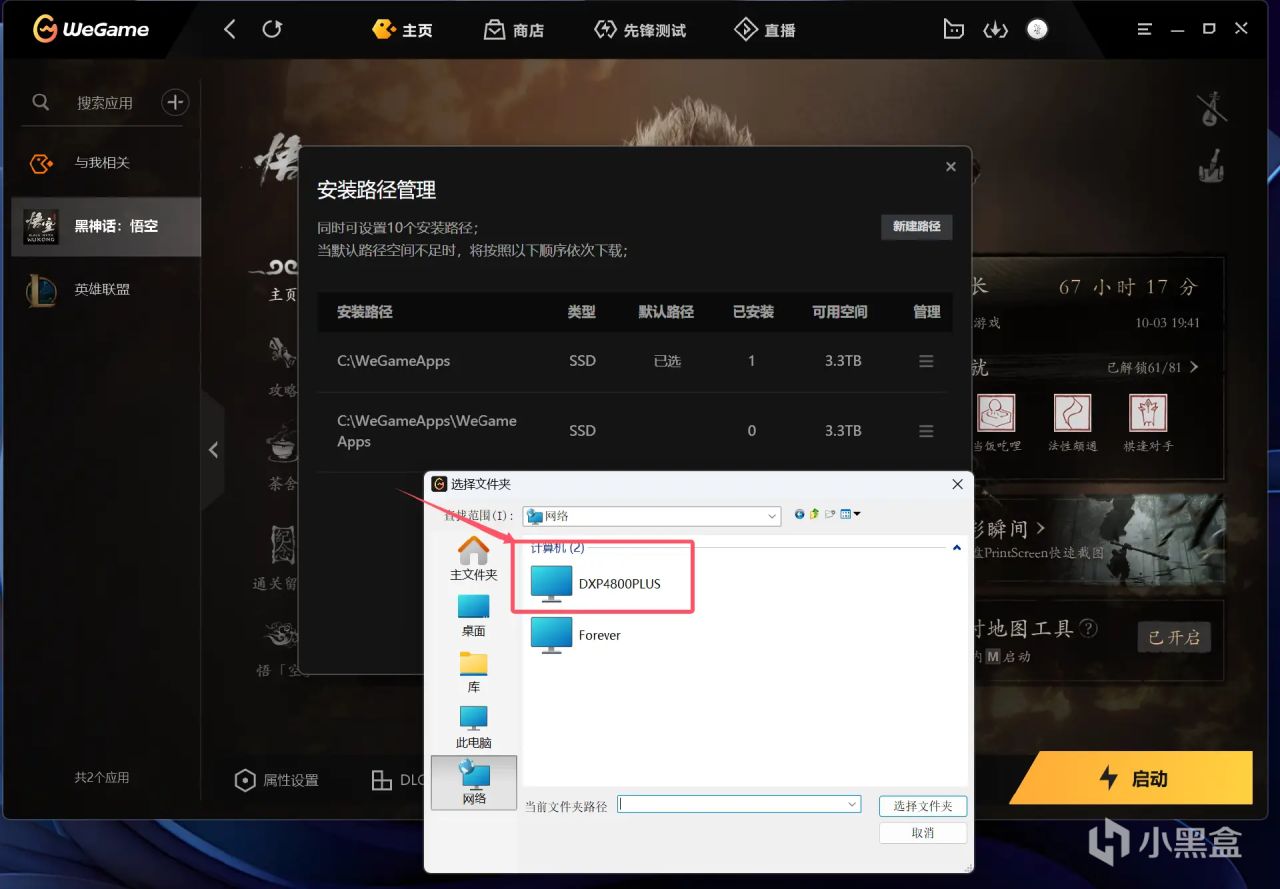Open 与我相关 in the sidebar

point(101,163)
